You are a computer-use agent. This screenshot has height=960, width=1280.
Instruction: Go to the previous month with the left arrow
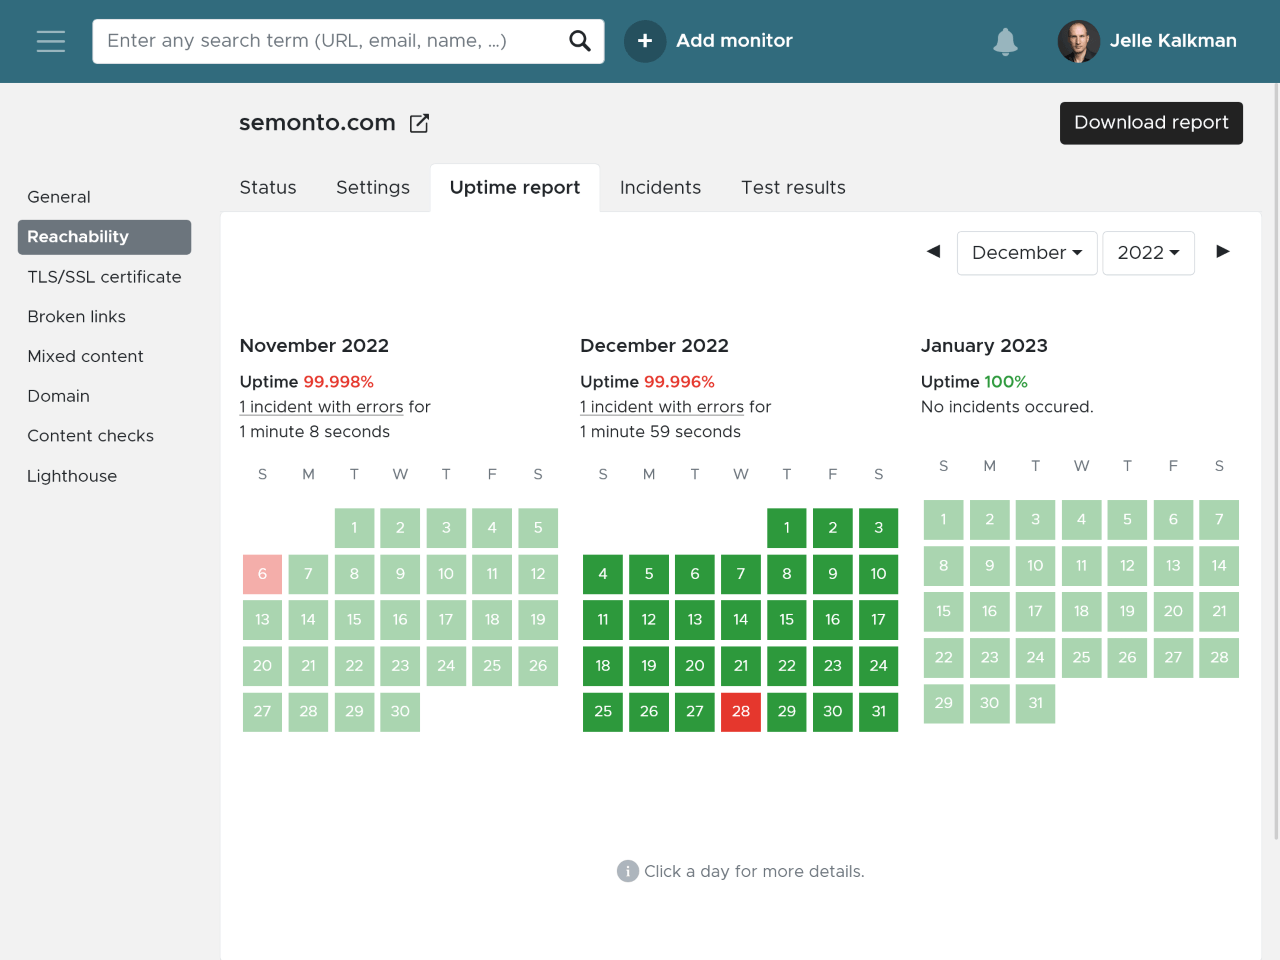(933, 251)
